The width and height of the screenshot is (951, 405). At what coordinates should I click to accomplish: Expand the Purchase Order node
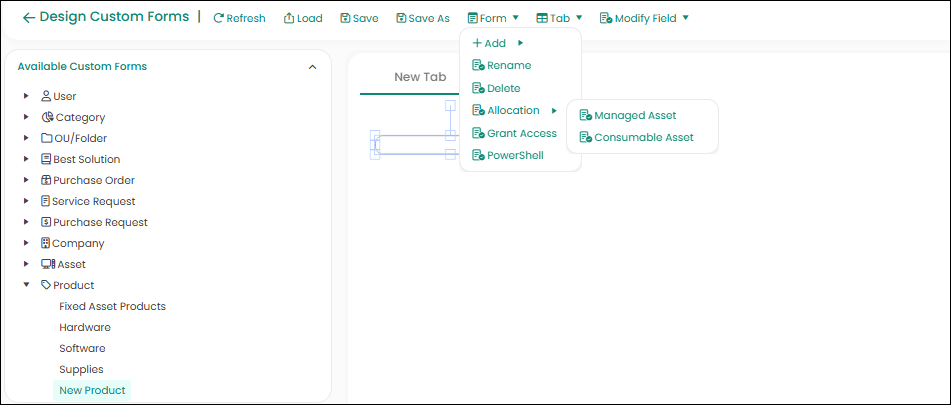27,180
